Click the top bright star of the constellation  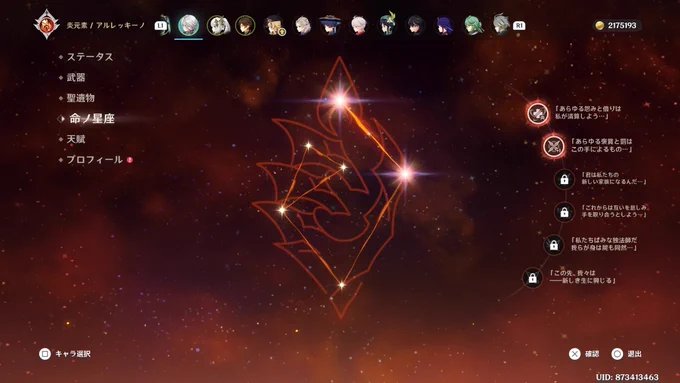[x=340, y=101]
